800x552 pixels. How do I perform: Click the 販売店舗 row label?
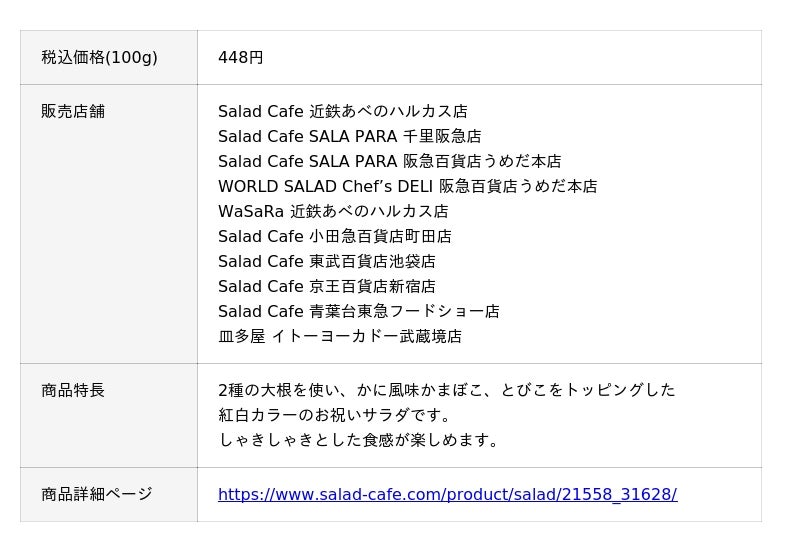[73, 112]
